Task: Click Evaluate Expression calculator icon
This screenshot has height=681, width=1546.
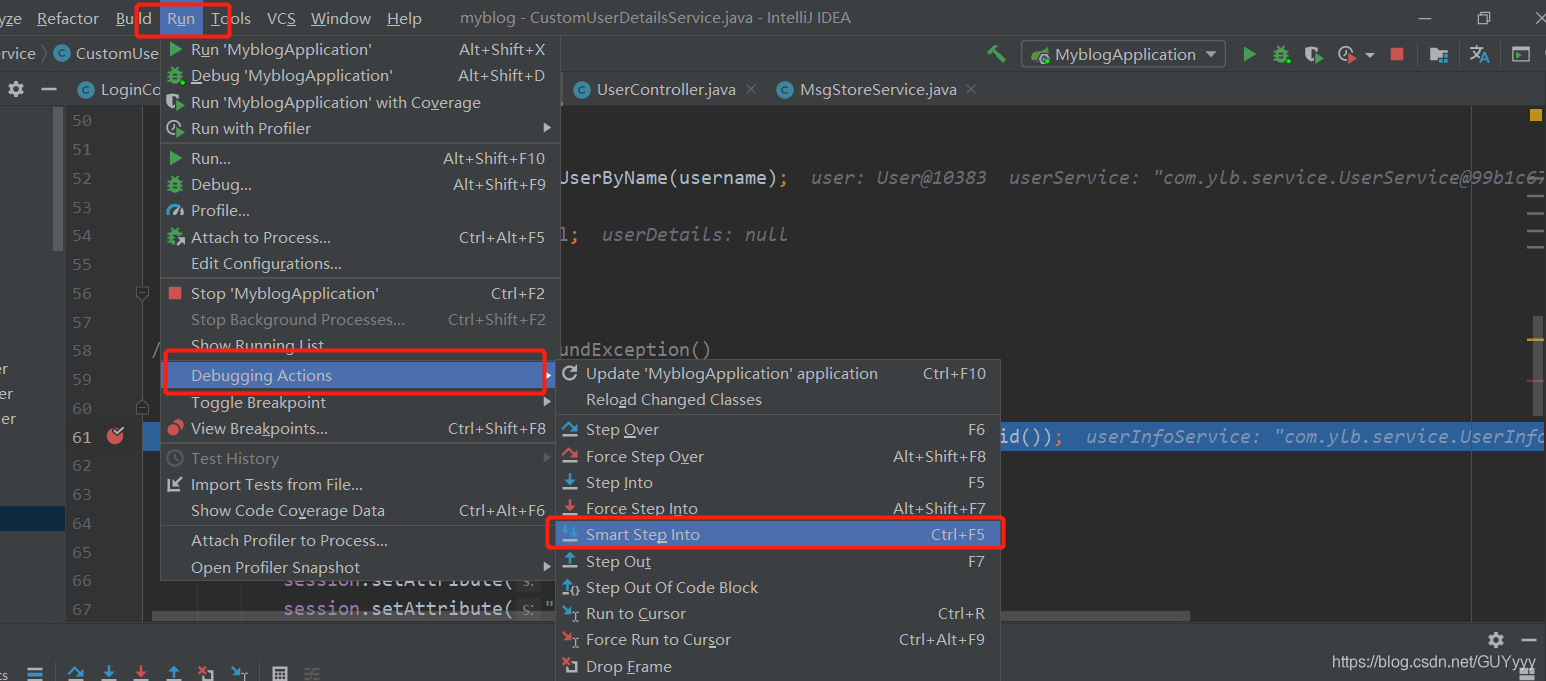Action: [x=280, y=673]
